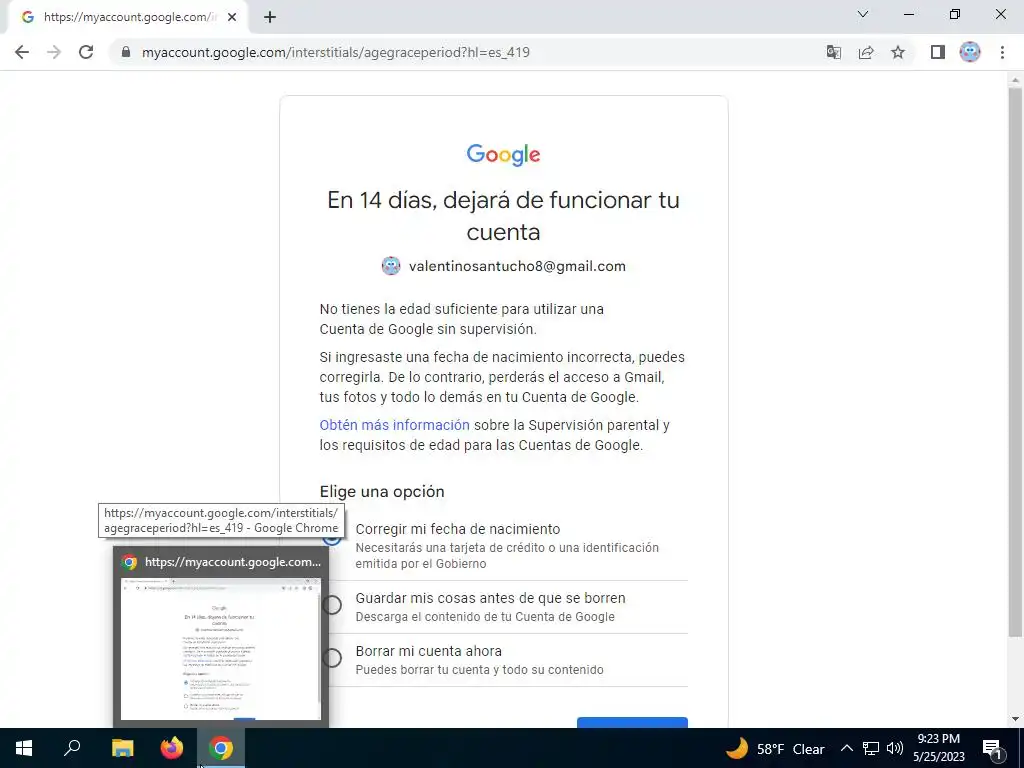Click the share page icon
Image resolution: width=1024 pixels, height=768 pixels.
pos(866,52)
